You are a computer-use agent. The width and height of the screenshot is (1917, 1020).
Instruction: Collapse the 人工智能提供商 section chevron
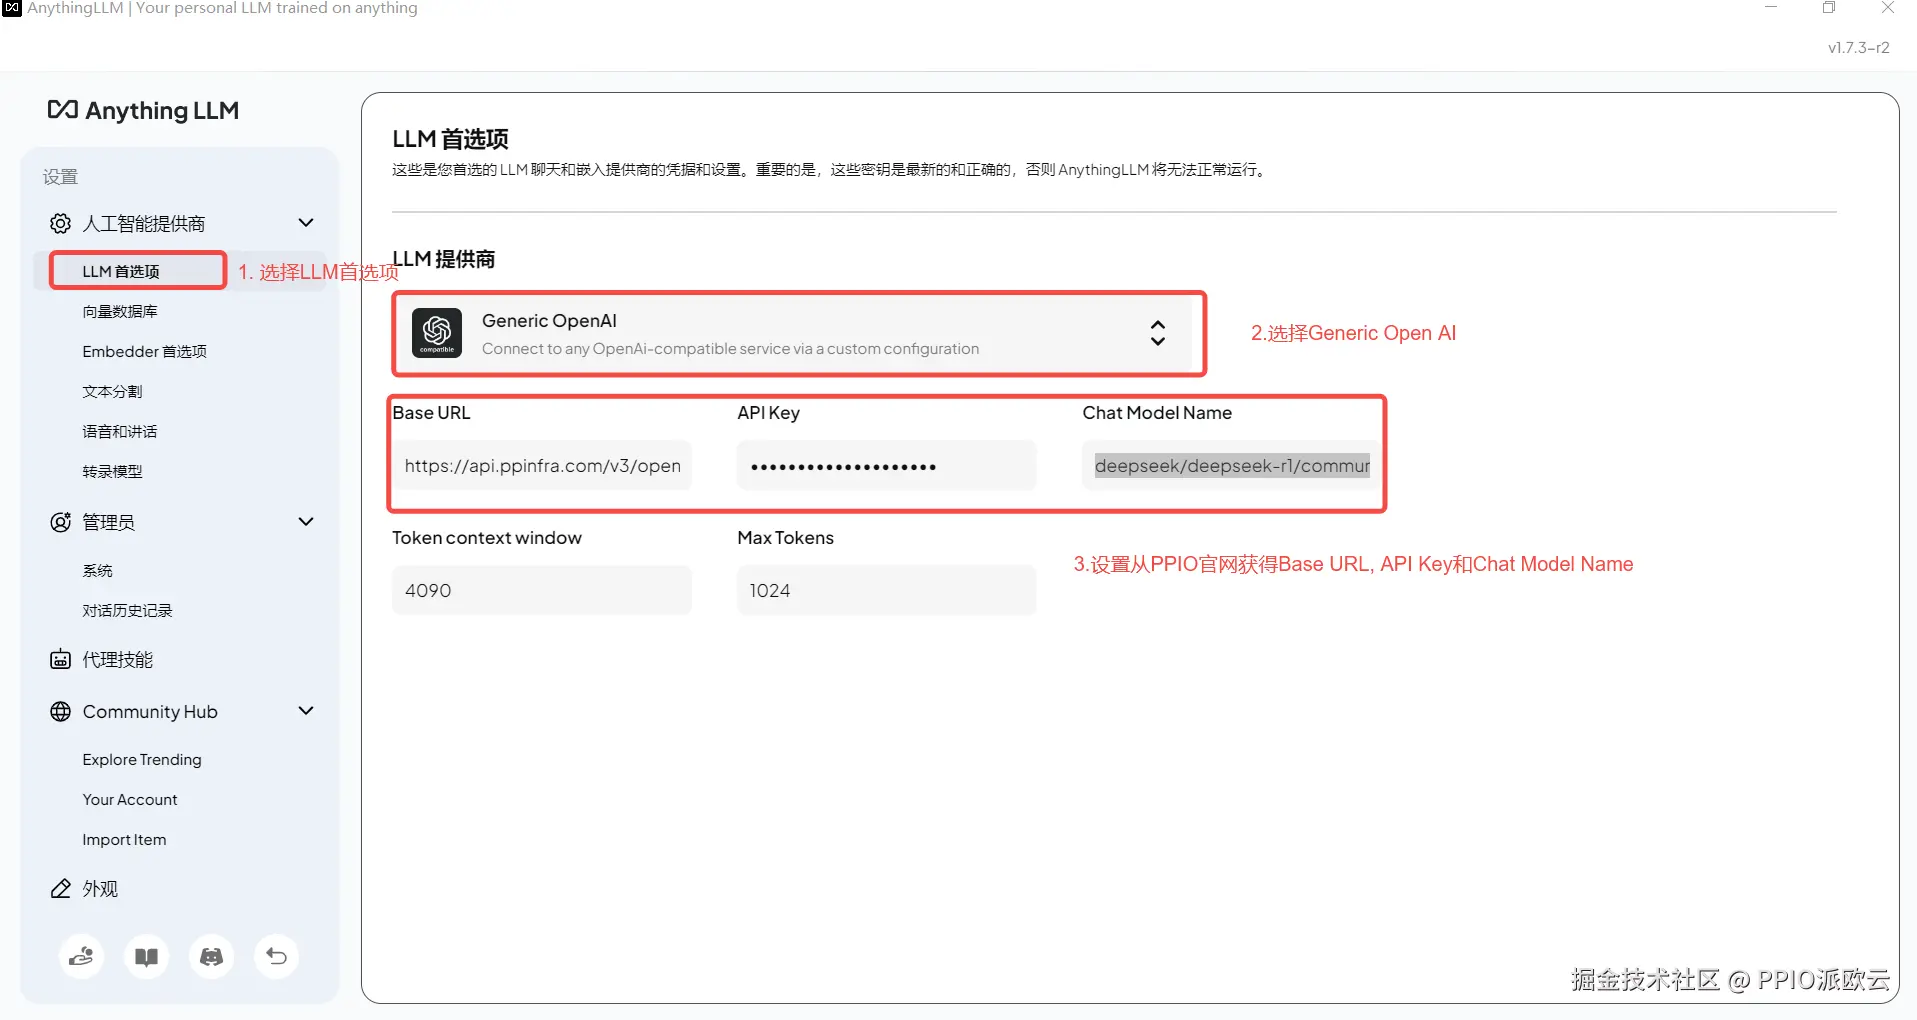coord(306,223)
